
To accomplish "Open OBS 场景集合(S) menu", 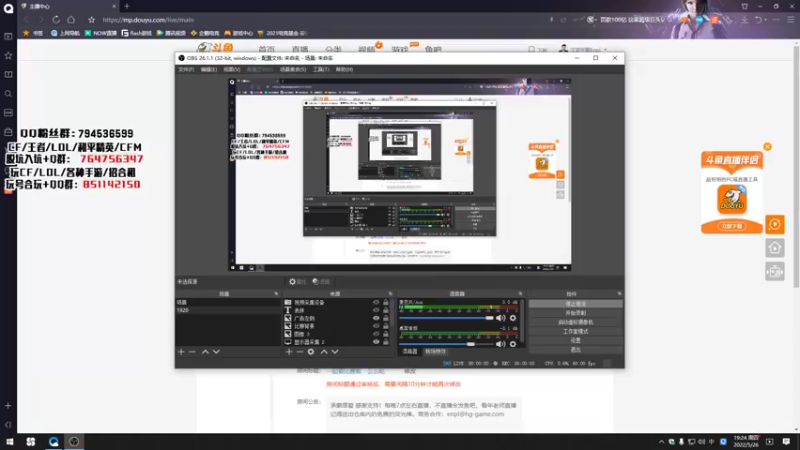I will [293, 69].
